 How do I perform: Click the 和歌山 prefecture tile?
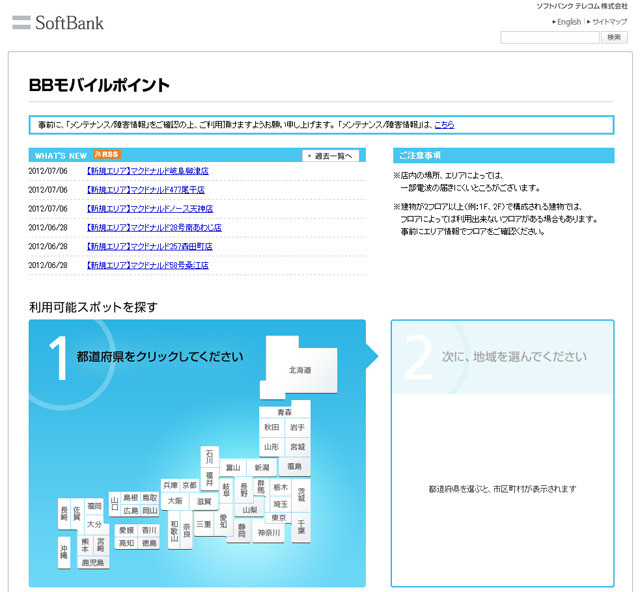(x=174, y=530)
